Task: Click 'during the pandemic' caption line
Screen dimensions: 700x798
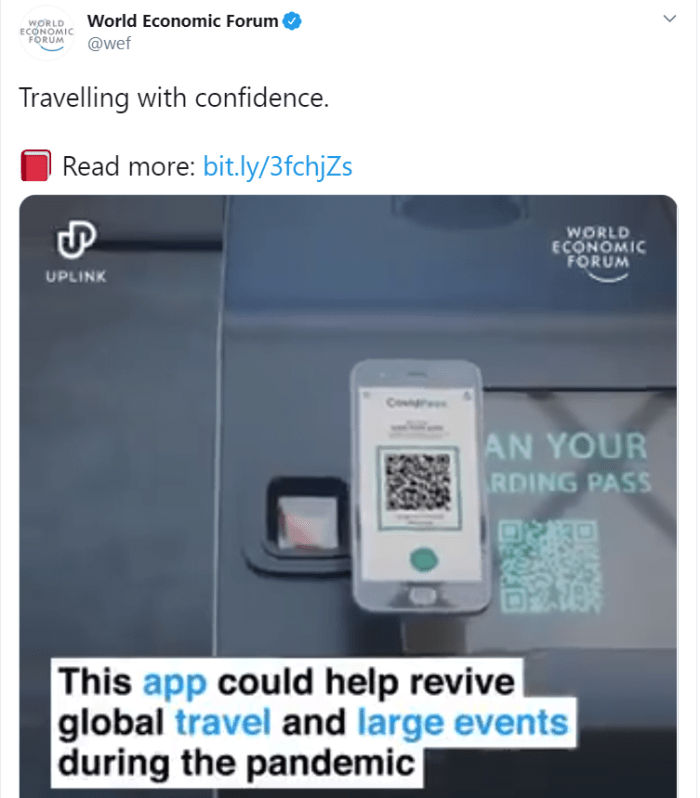Action: [236, 763]
